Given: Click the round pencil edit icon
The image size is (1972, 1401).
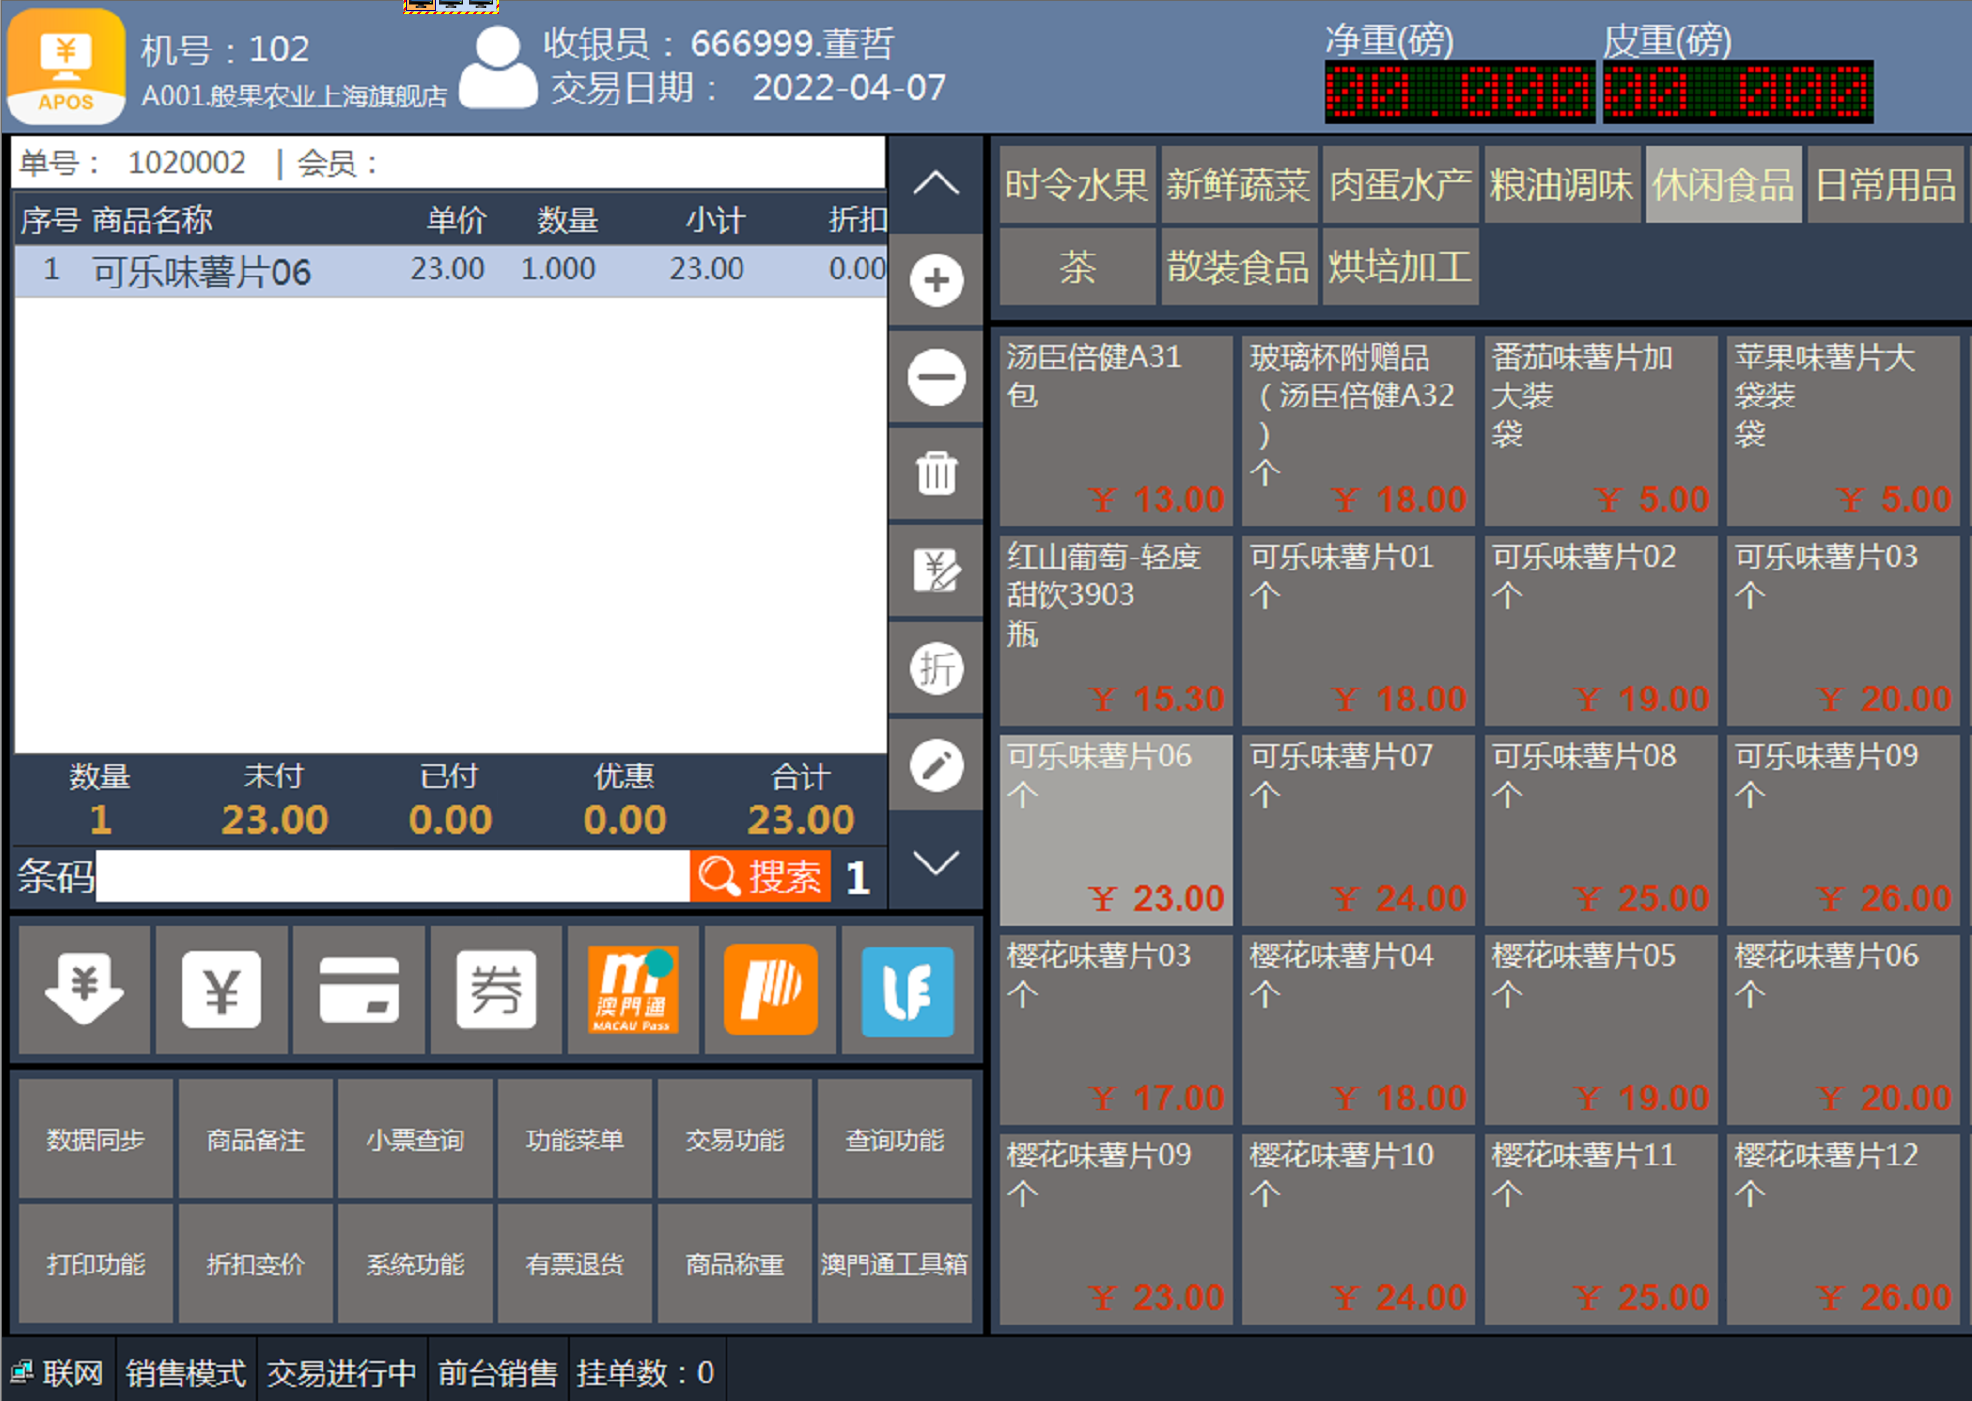Looking at the screenshot, I should coord(936,765).
